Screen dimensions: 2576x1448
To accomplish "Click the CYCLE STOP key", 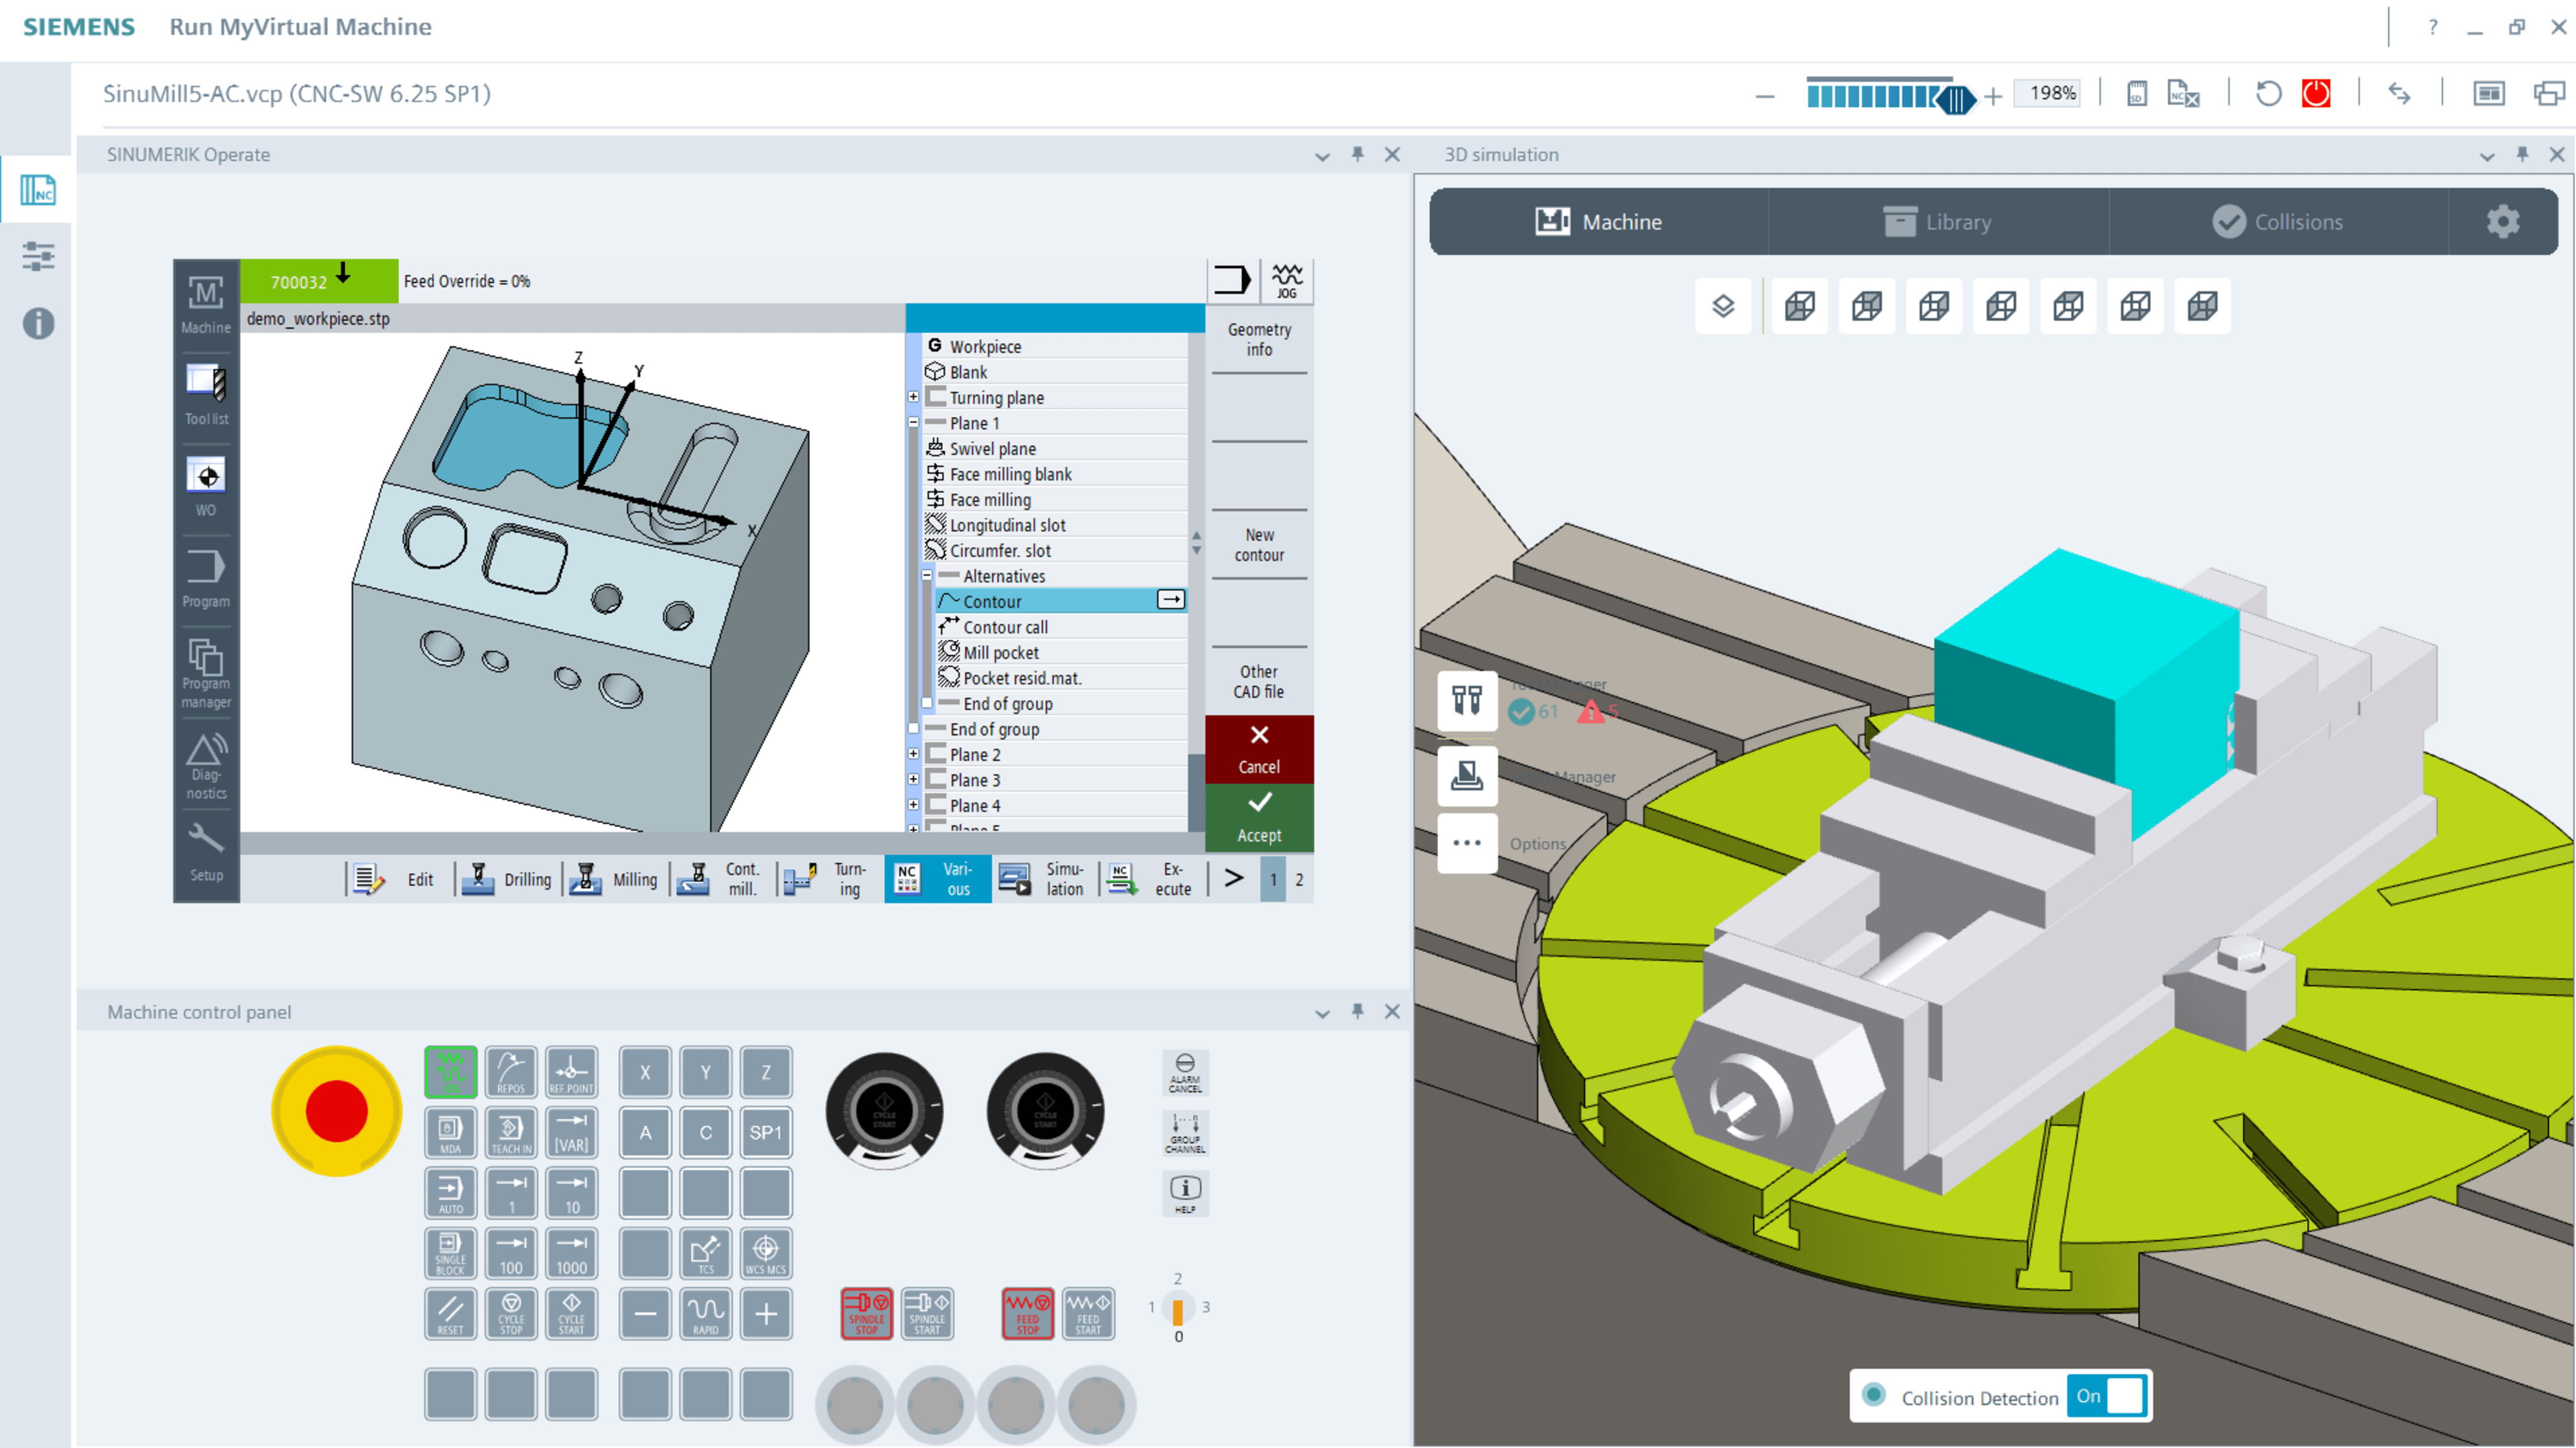I will (x=511, y=1313).
